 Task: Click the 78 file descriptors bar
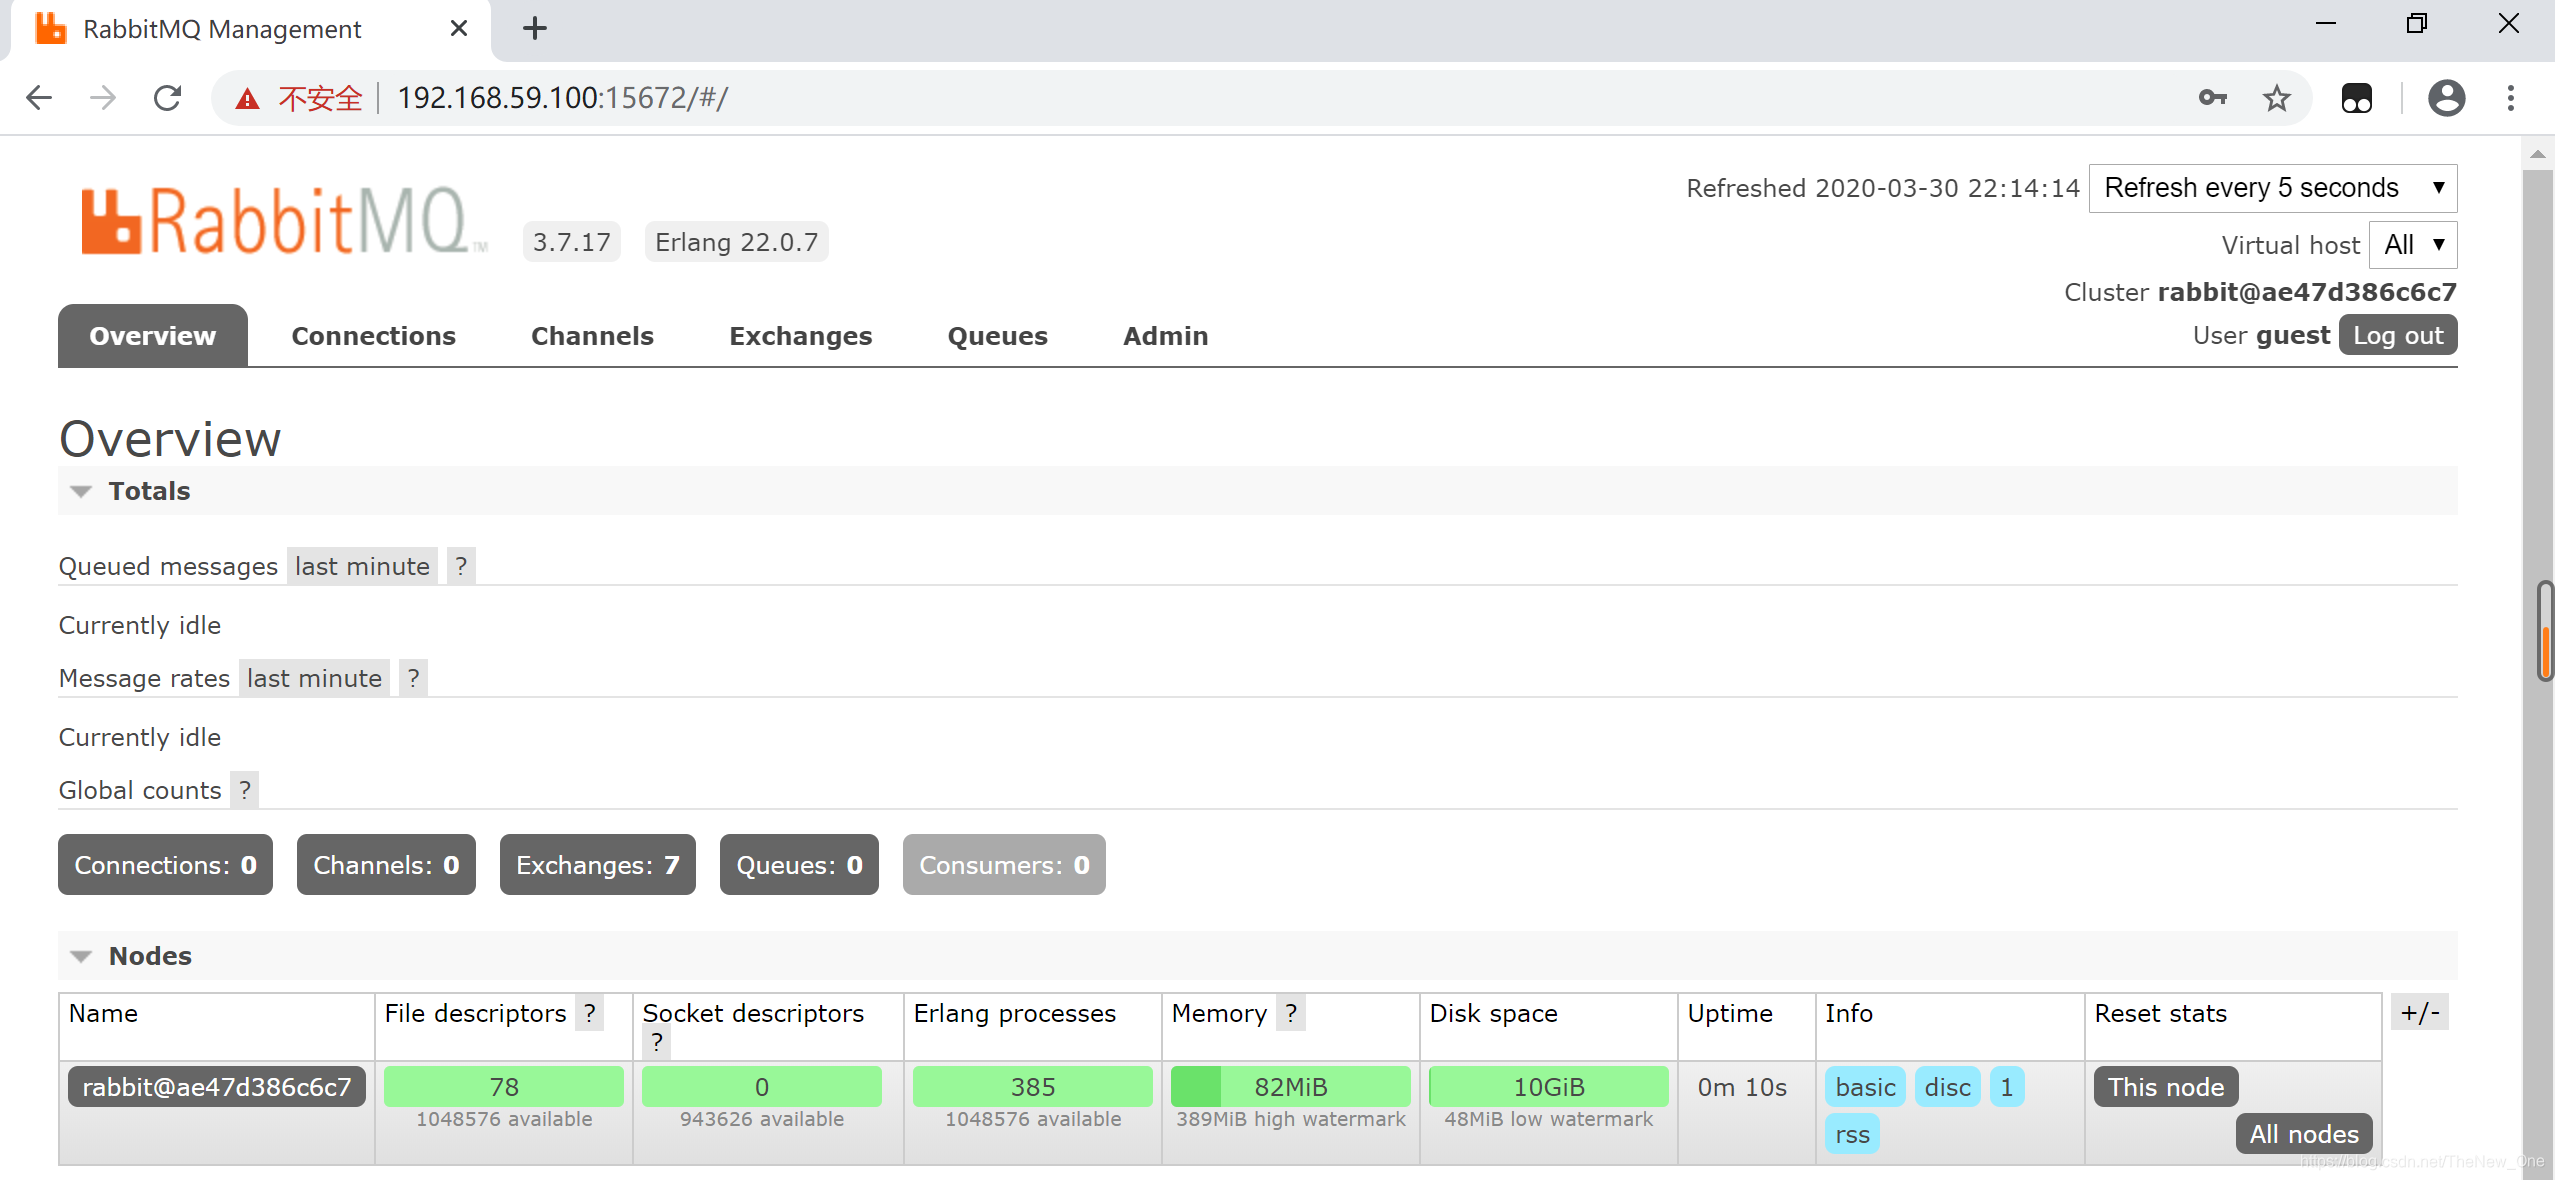[504, 1087]
